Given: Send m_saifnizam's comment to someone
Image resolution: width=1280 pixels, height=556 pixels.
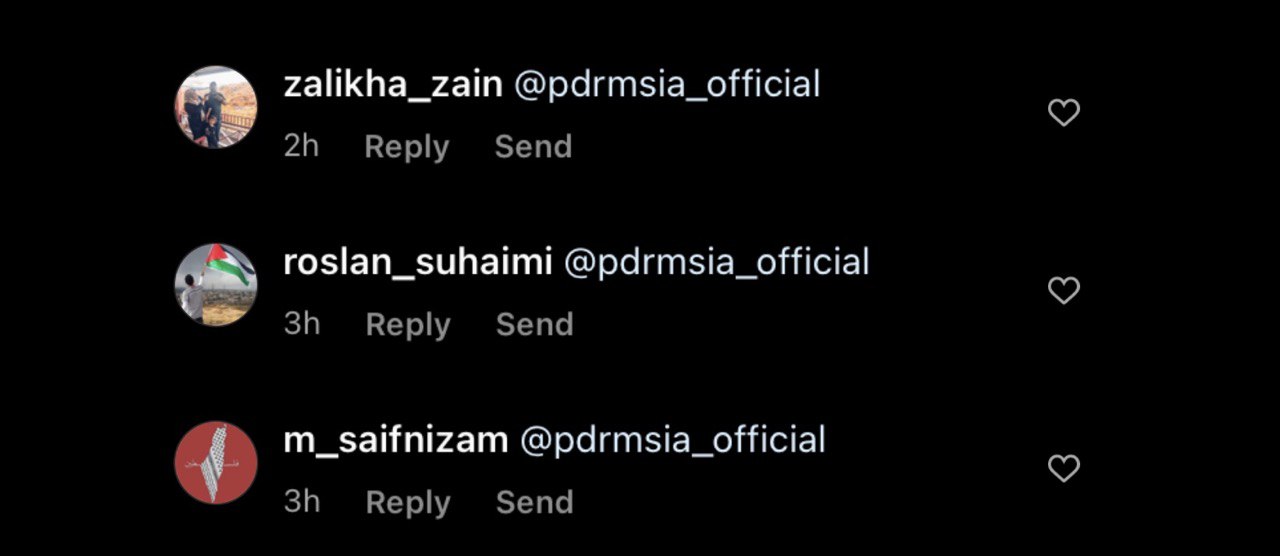Looking at the screenshot, I should [534, 503].
